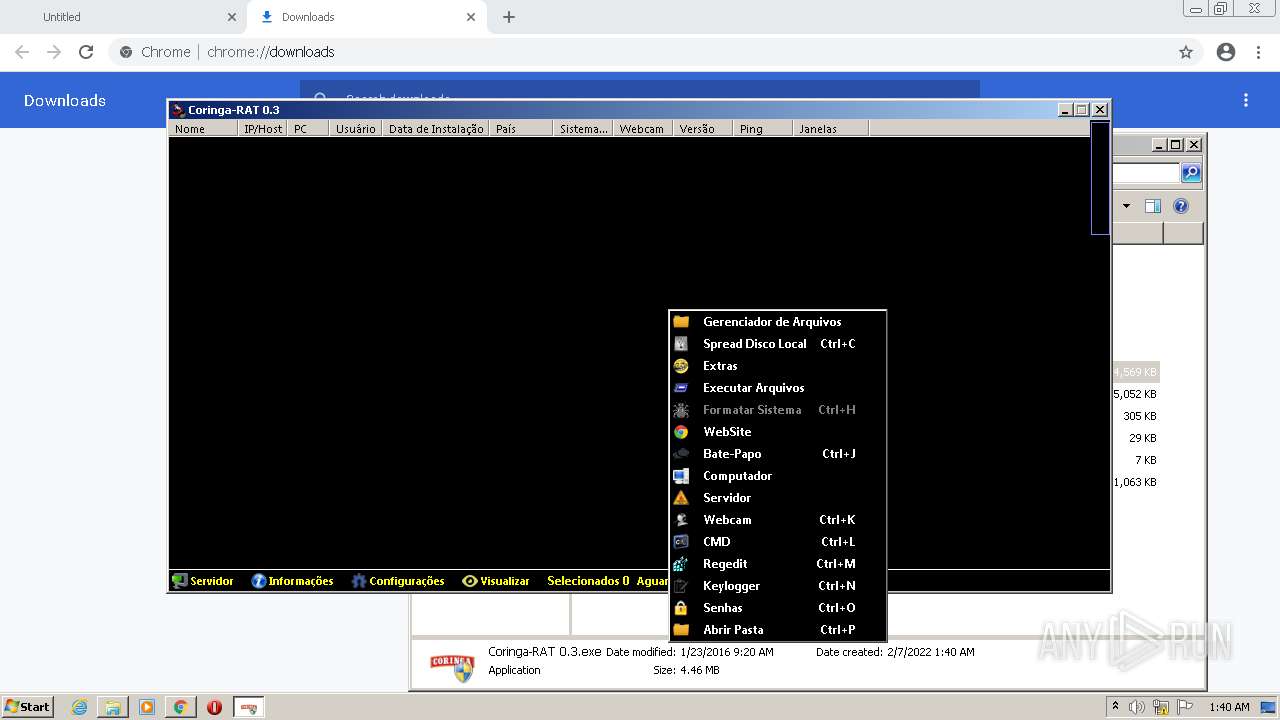Choose WebSite menu entry
1280x720 pixels.
777,432
